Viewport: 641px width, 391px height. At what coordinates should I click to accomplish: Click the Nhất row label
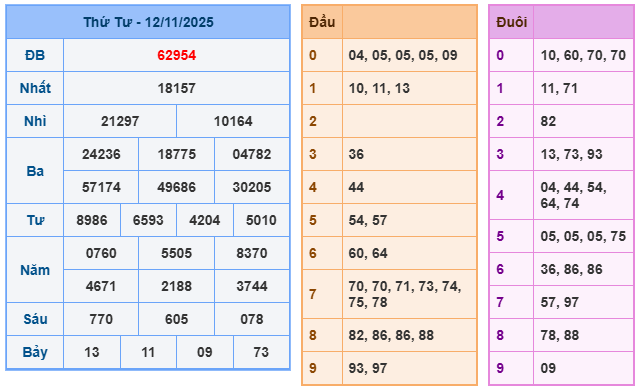[35, 88]
